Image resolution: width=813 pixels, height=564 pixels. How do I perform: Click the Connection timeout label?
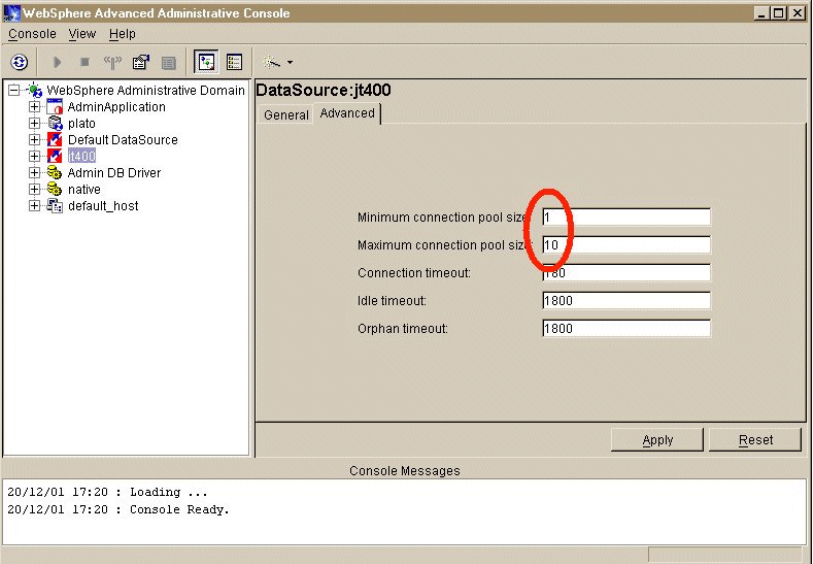coord(414,273)
